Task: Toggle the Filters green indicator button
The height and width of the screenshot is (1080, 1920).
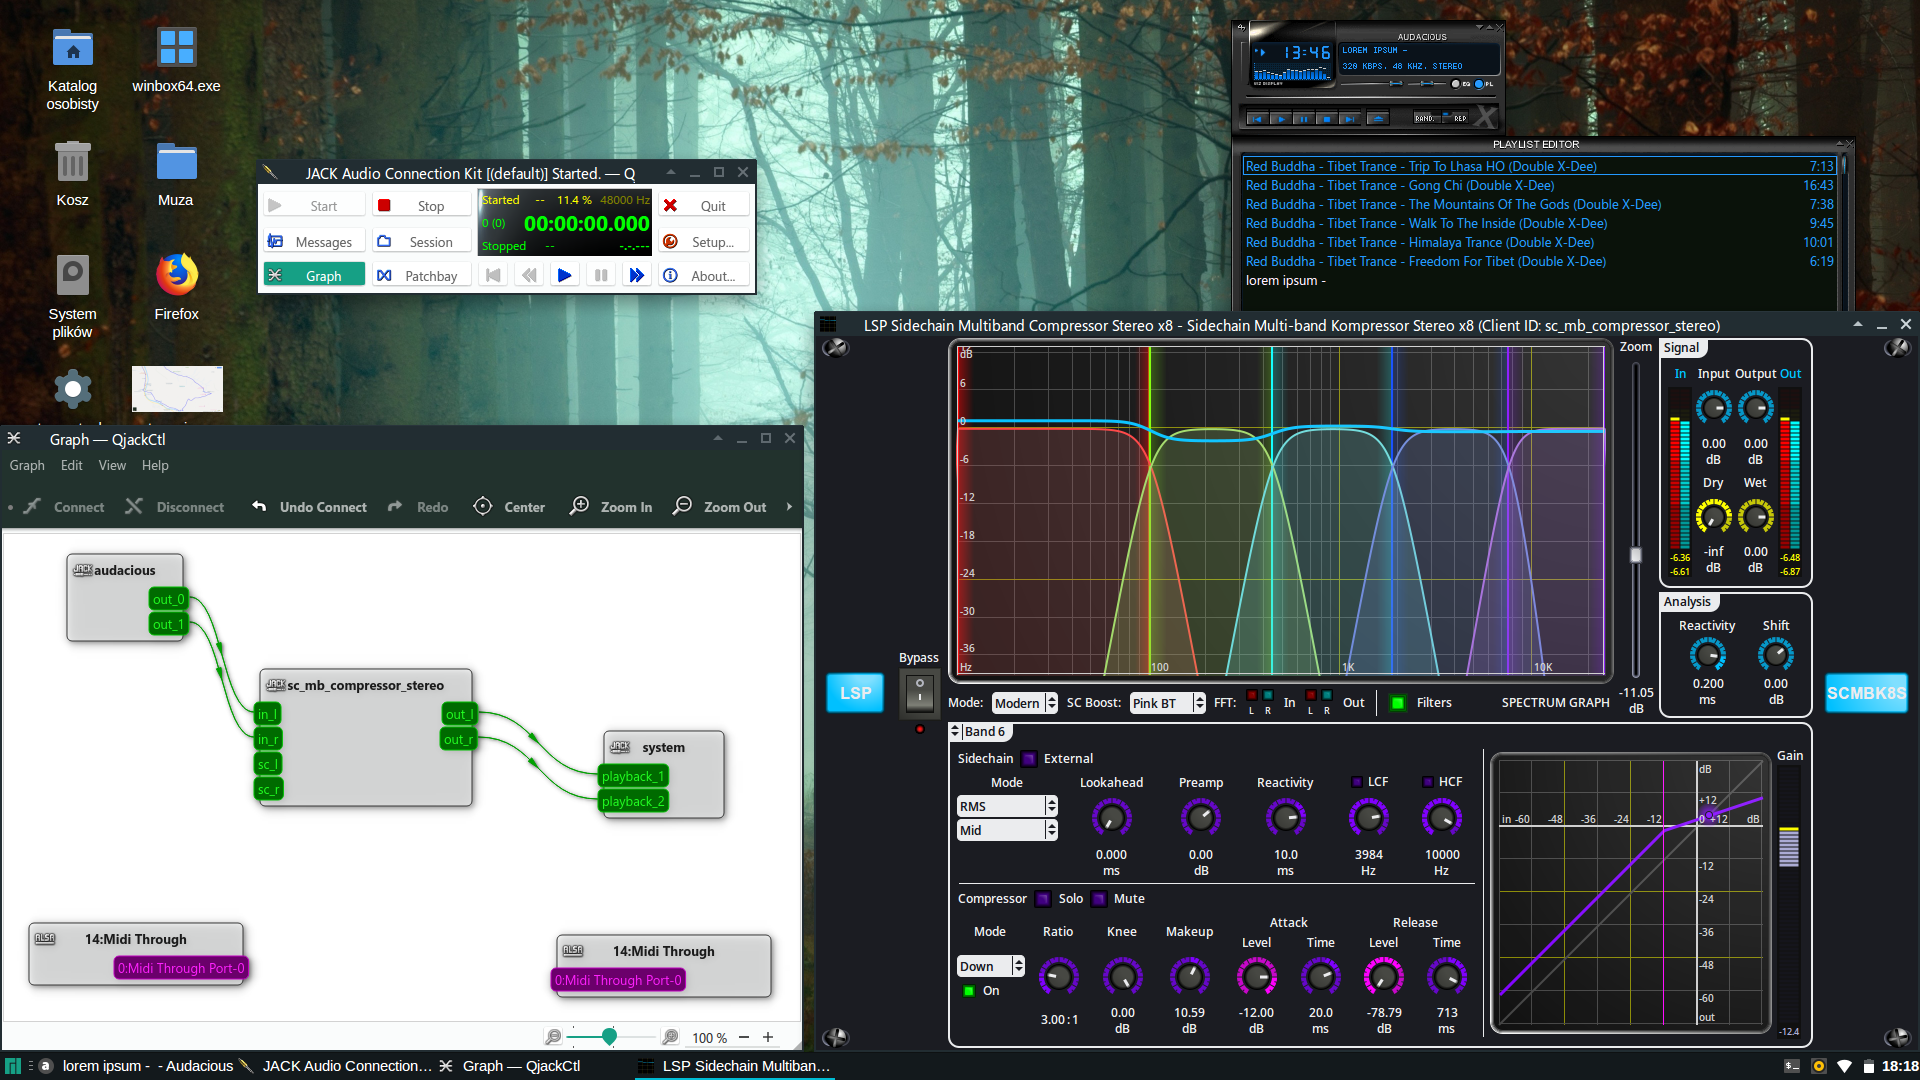Action: click(x=1398, y=702)
